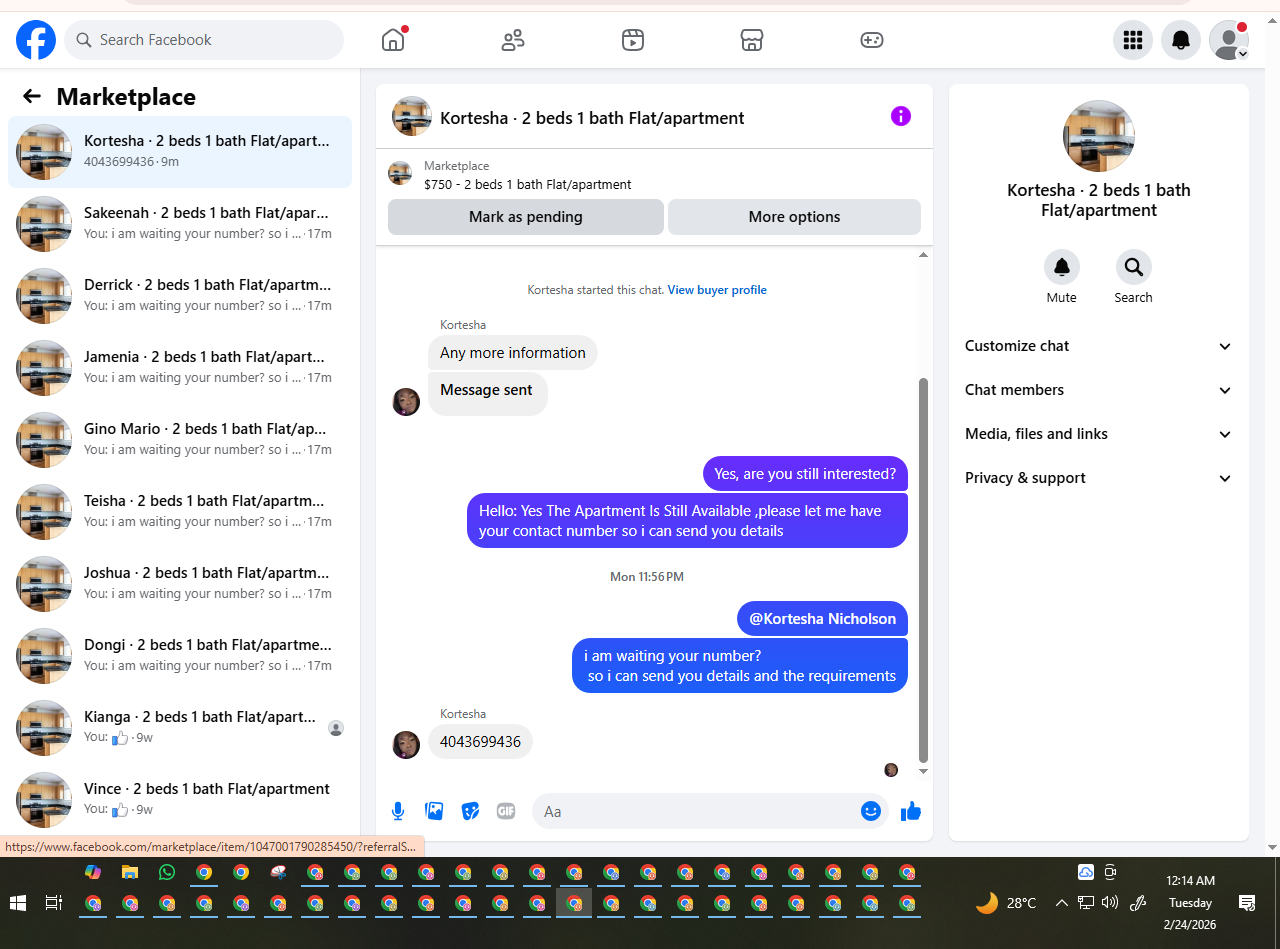The width and height of the screenshot is (1280, 949).
Task: Click the @Kortesha Nicholson mention bubble
Action: click(x=822, y=619)
